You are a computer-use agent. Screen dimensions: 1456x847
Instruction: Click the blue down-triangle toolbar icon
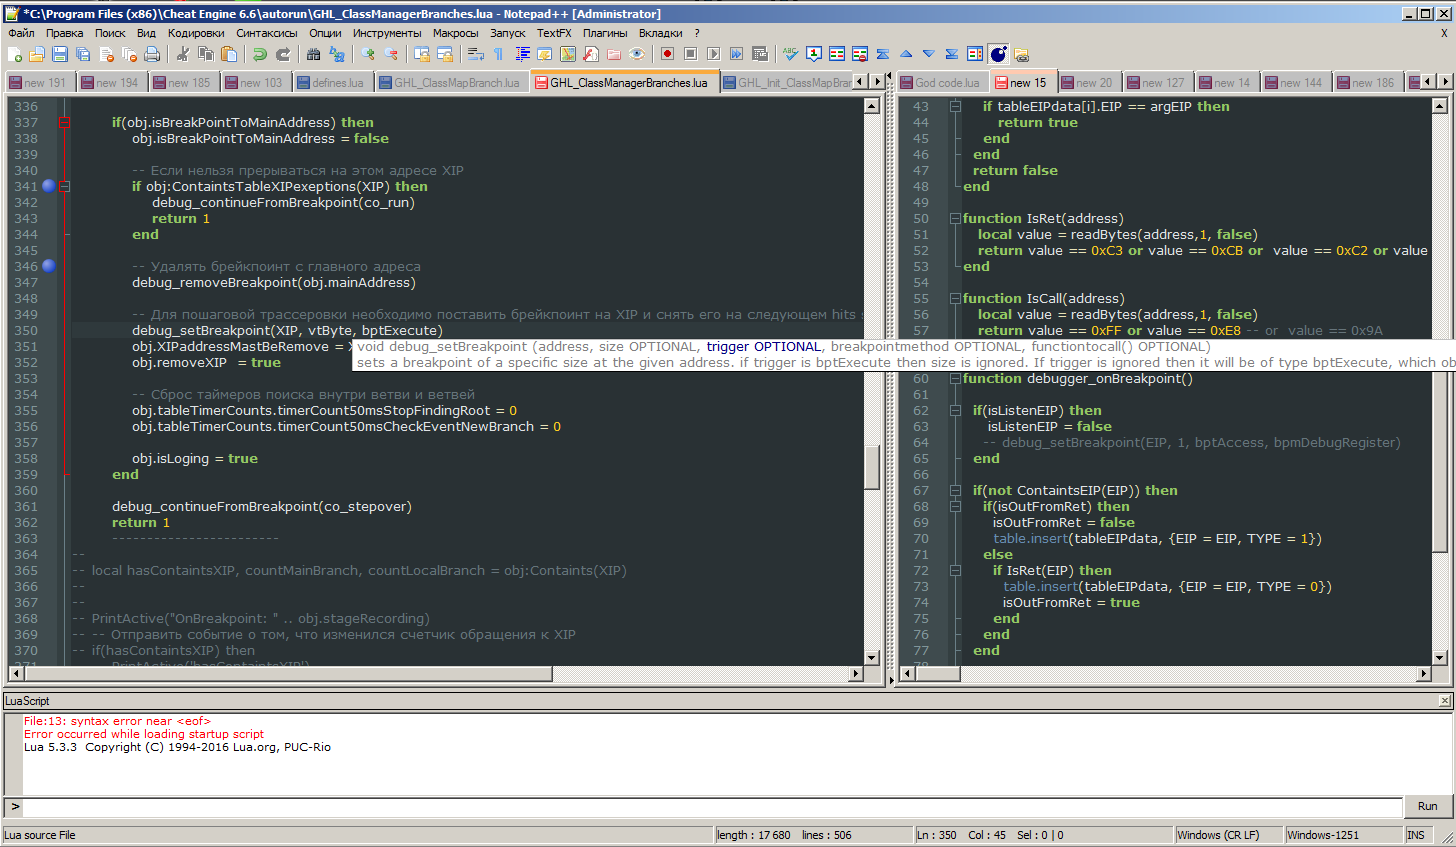(x=928, y=54)
